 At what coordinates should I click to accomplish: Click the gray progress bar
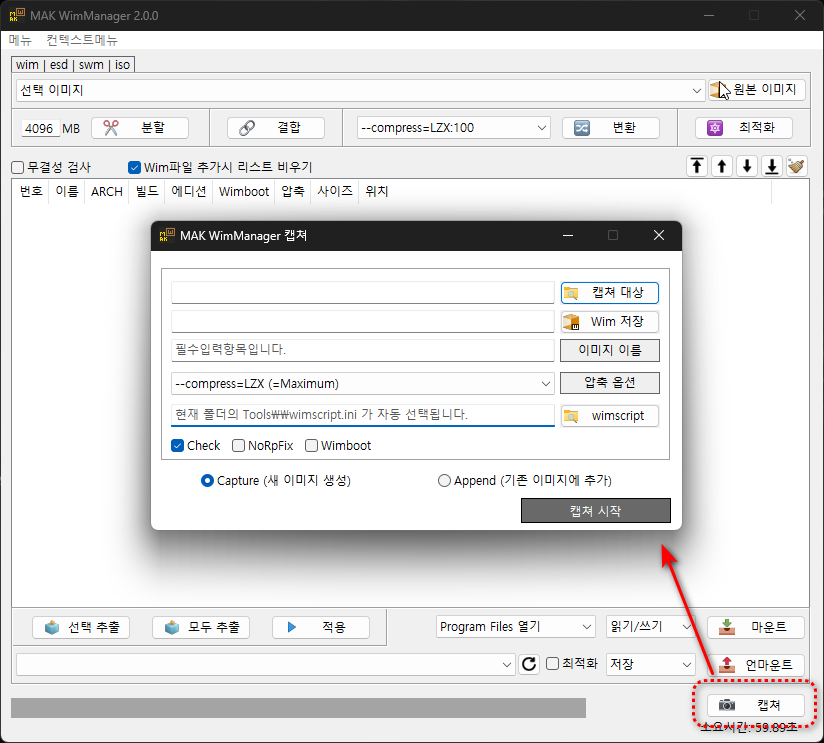click(x=298, y=708)
